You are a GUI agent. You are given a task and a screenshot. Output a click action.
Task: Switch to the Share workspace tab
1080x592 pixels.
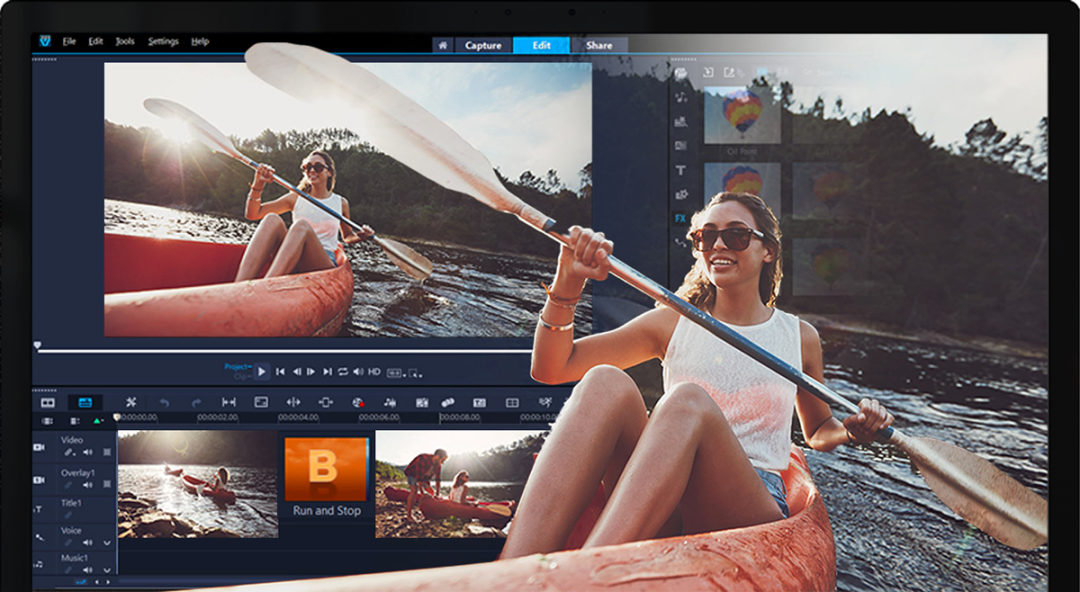pyautogui.click(x=599, y=45)
